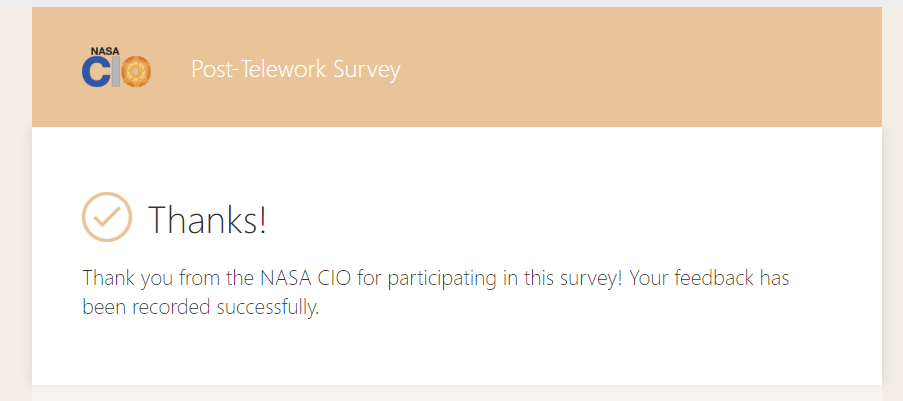Click the word "Survey" in the header
This screenshot has height=401, width=903.
coord(369,70)
